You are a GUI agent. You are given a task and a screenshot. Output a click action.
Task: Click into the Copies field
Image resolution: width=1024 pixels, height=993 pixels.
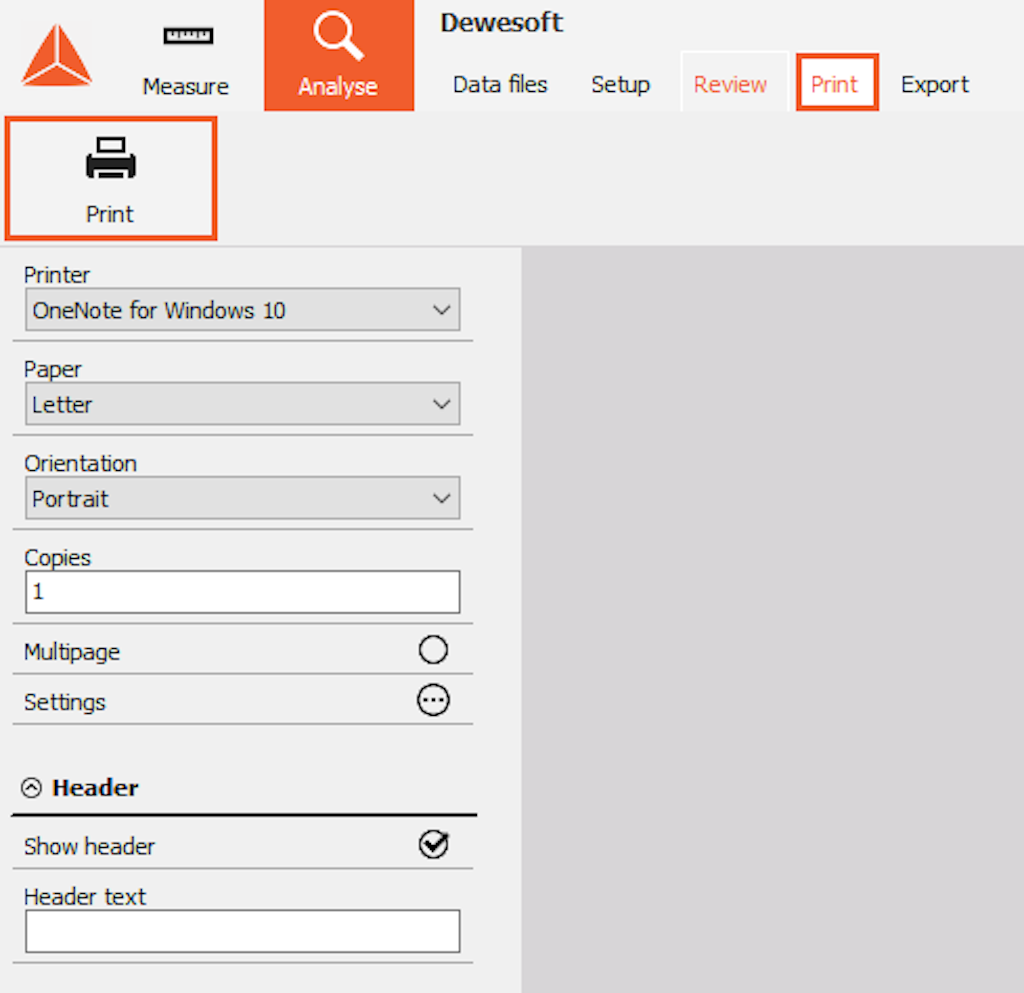tap(242, 592)
